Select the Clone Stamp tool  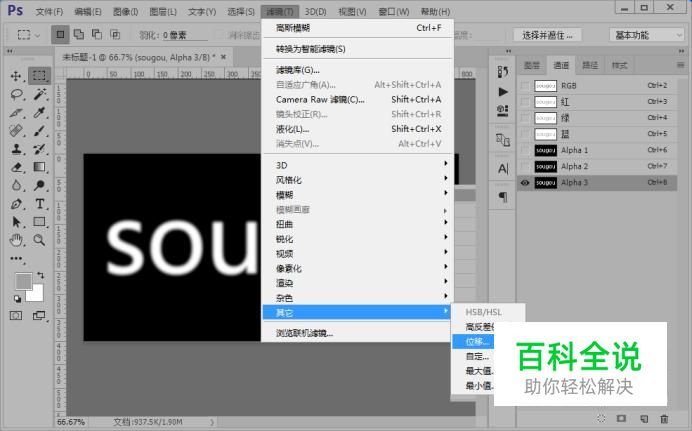click(x=16, y=149)
